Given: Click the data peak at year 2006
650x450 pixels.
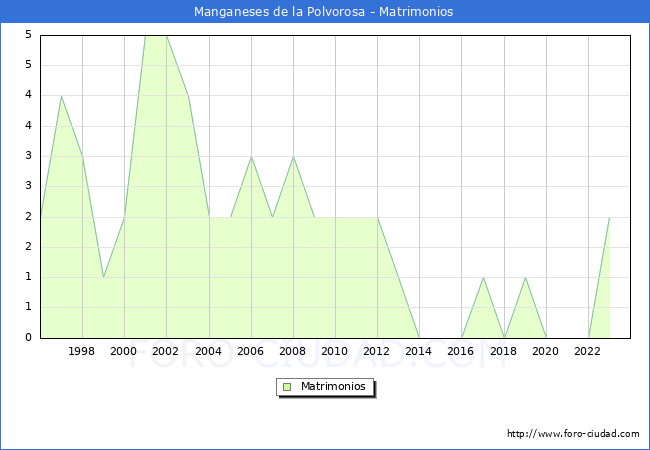Looking at the screenshot, I should pyautogui.click(x=251, y=157).
